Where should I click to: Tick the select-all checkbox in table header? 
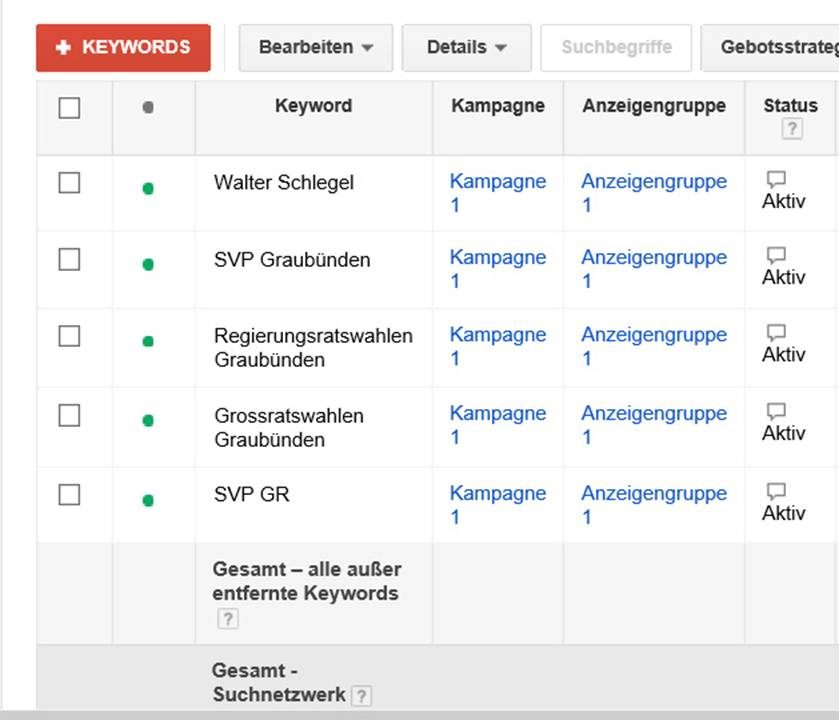pyautogui.click(x=69, y=108)
